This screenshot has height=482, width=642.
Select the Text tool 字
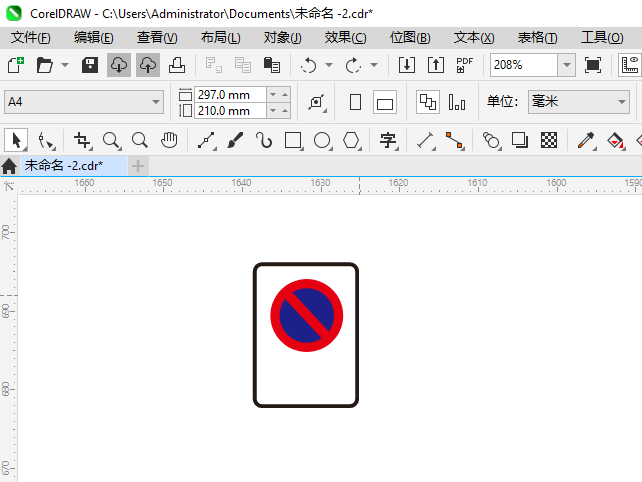tap(388, 140)
